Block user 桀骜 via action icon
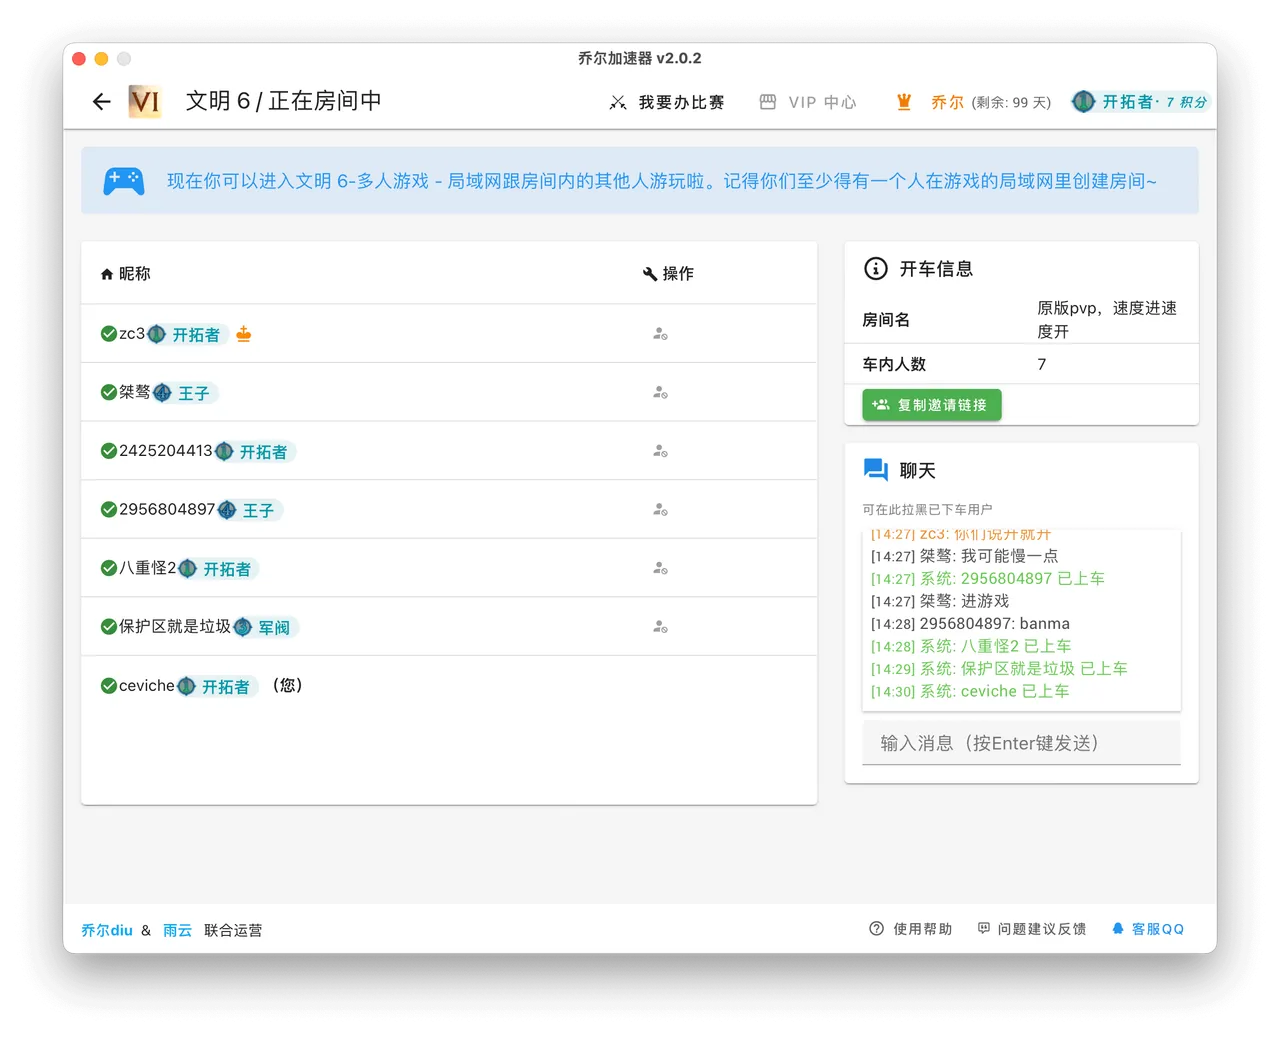This screenshot has height=1037, width=1280. pos(660,393)
